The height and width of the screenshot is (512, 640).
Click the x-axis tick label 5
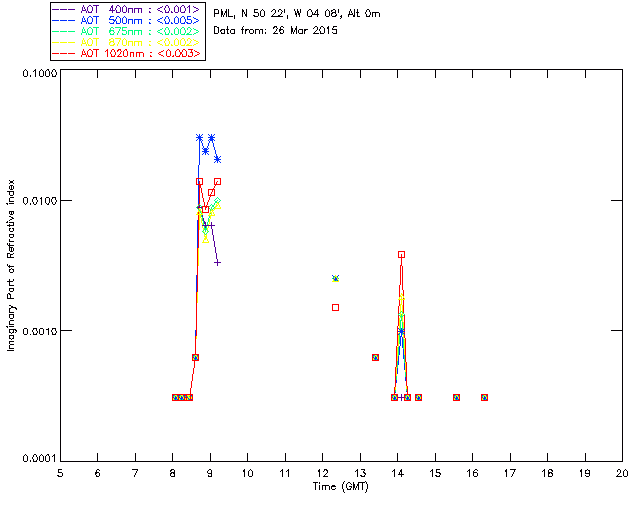60,473
